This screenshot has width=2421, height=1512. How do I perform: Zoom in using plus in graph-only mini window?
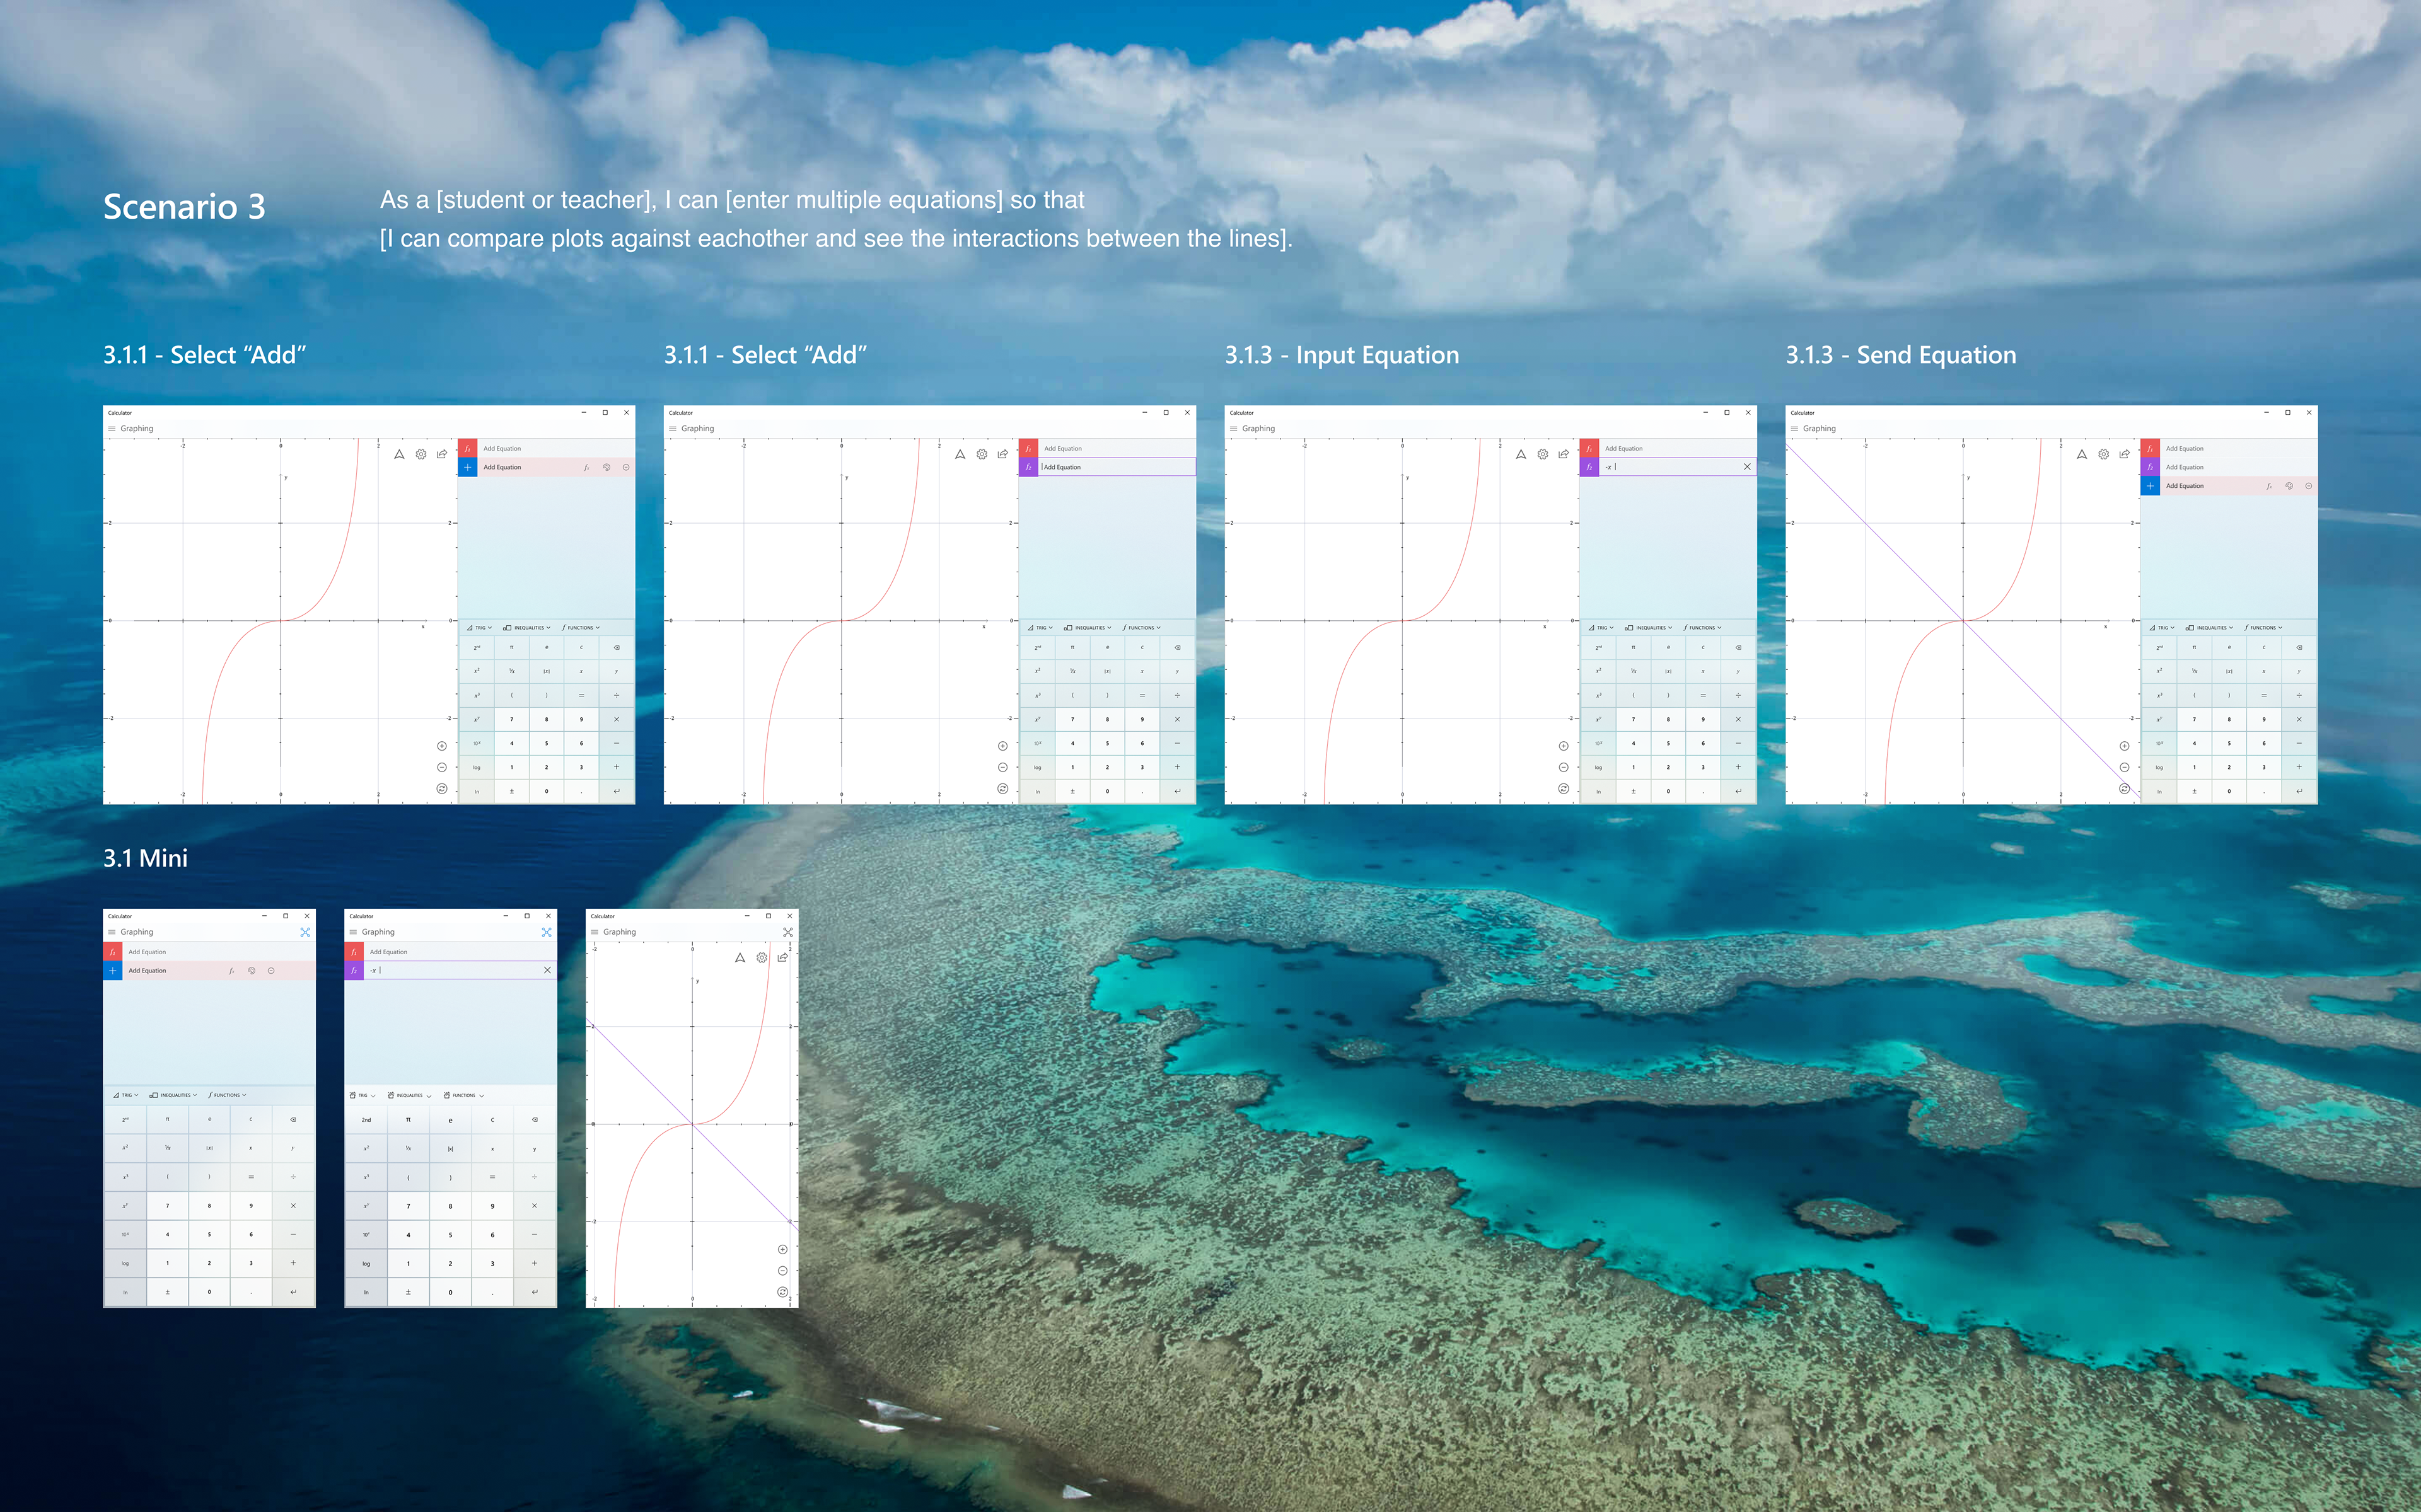783,1249
